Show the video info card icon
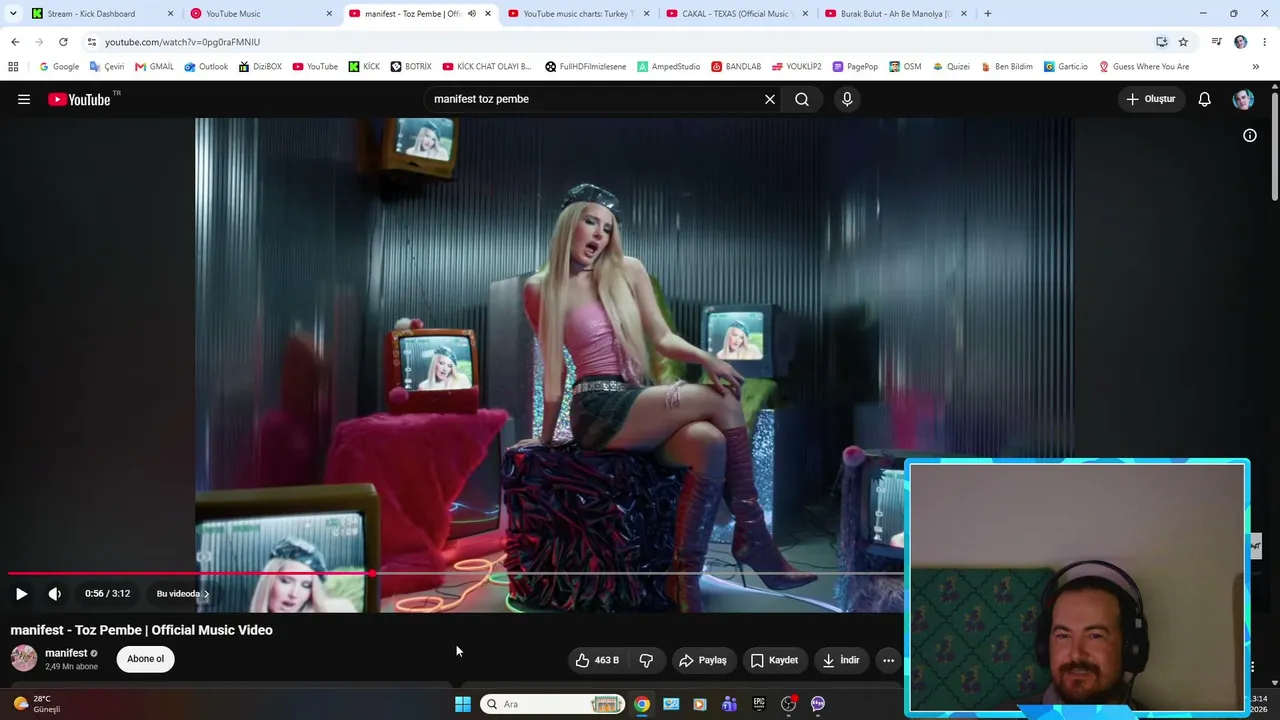 tap(1250, 135)
